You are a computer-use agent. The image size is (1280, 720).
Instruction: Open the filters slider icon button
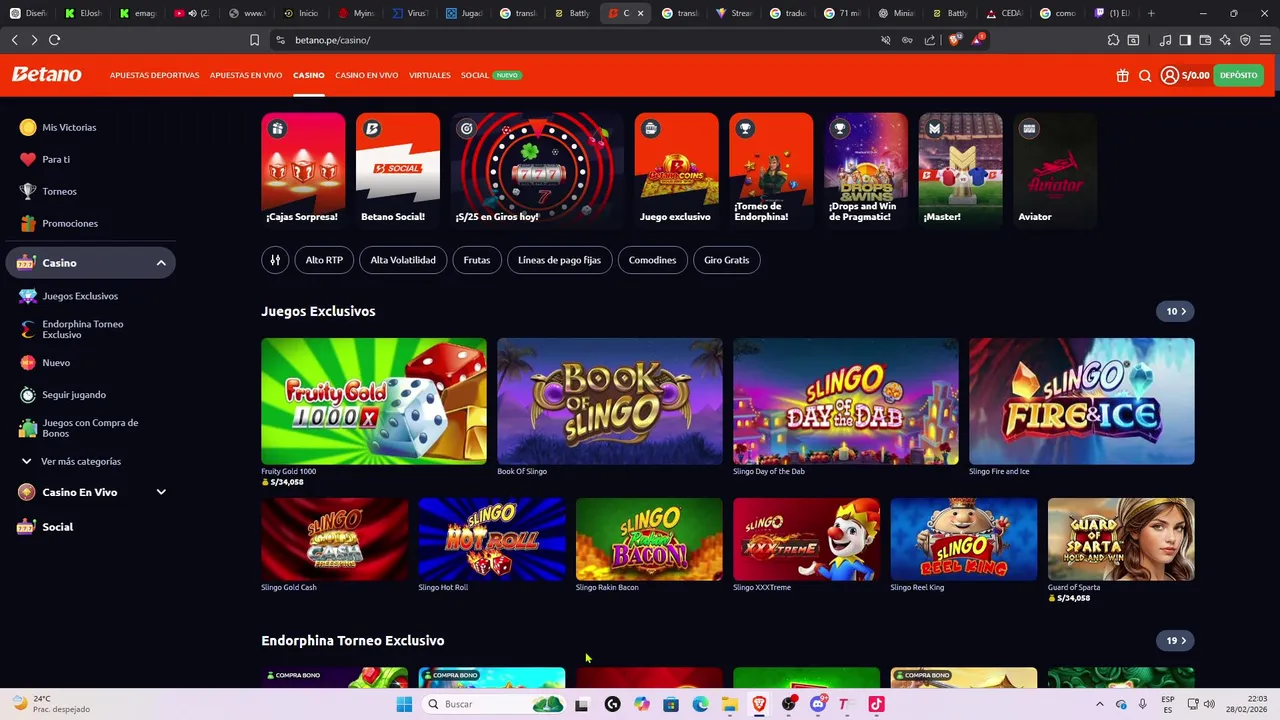click(275, 260)
